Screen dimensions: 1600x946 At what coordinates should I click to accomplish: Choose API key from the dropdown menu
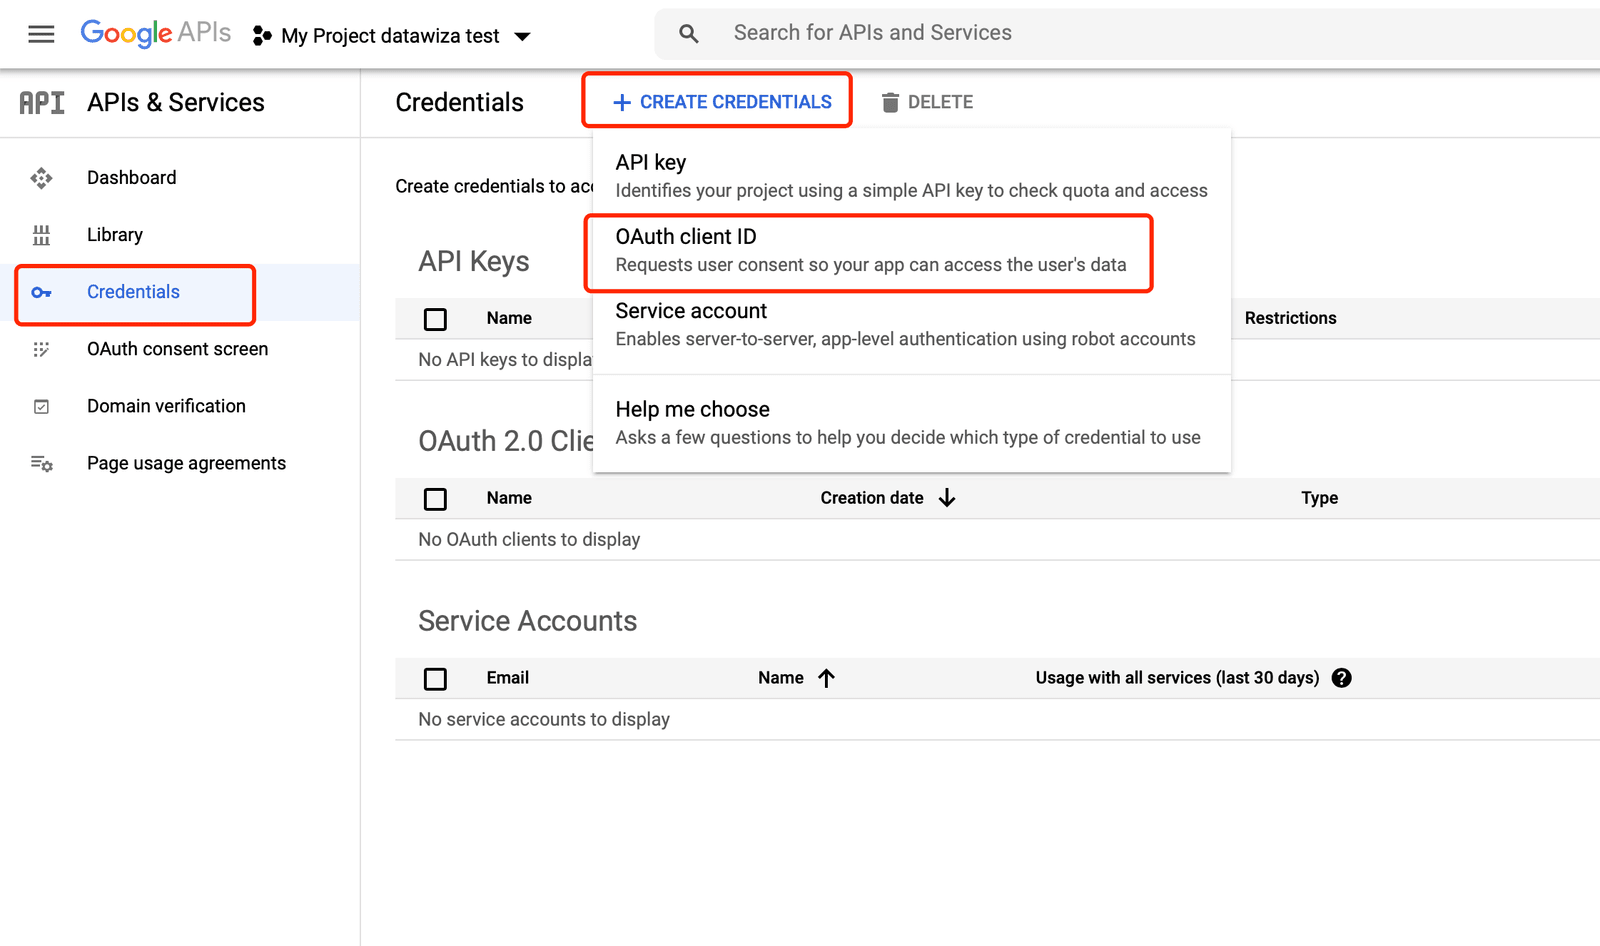911,175
